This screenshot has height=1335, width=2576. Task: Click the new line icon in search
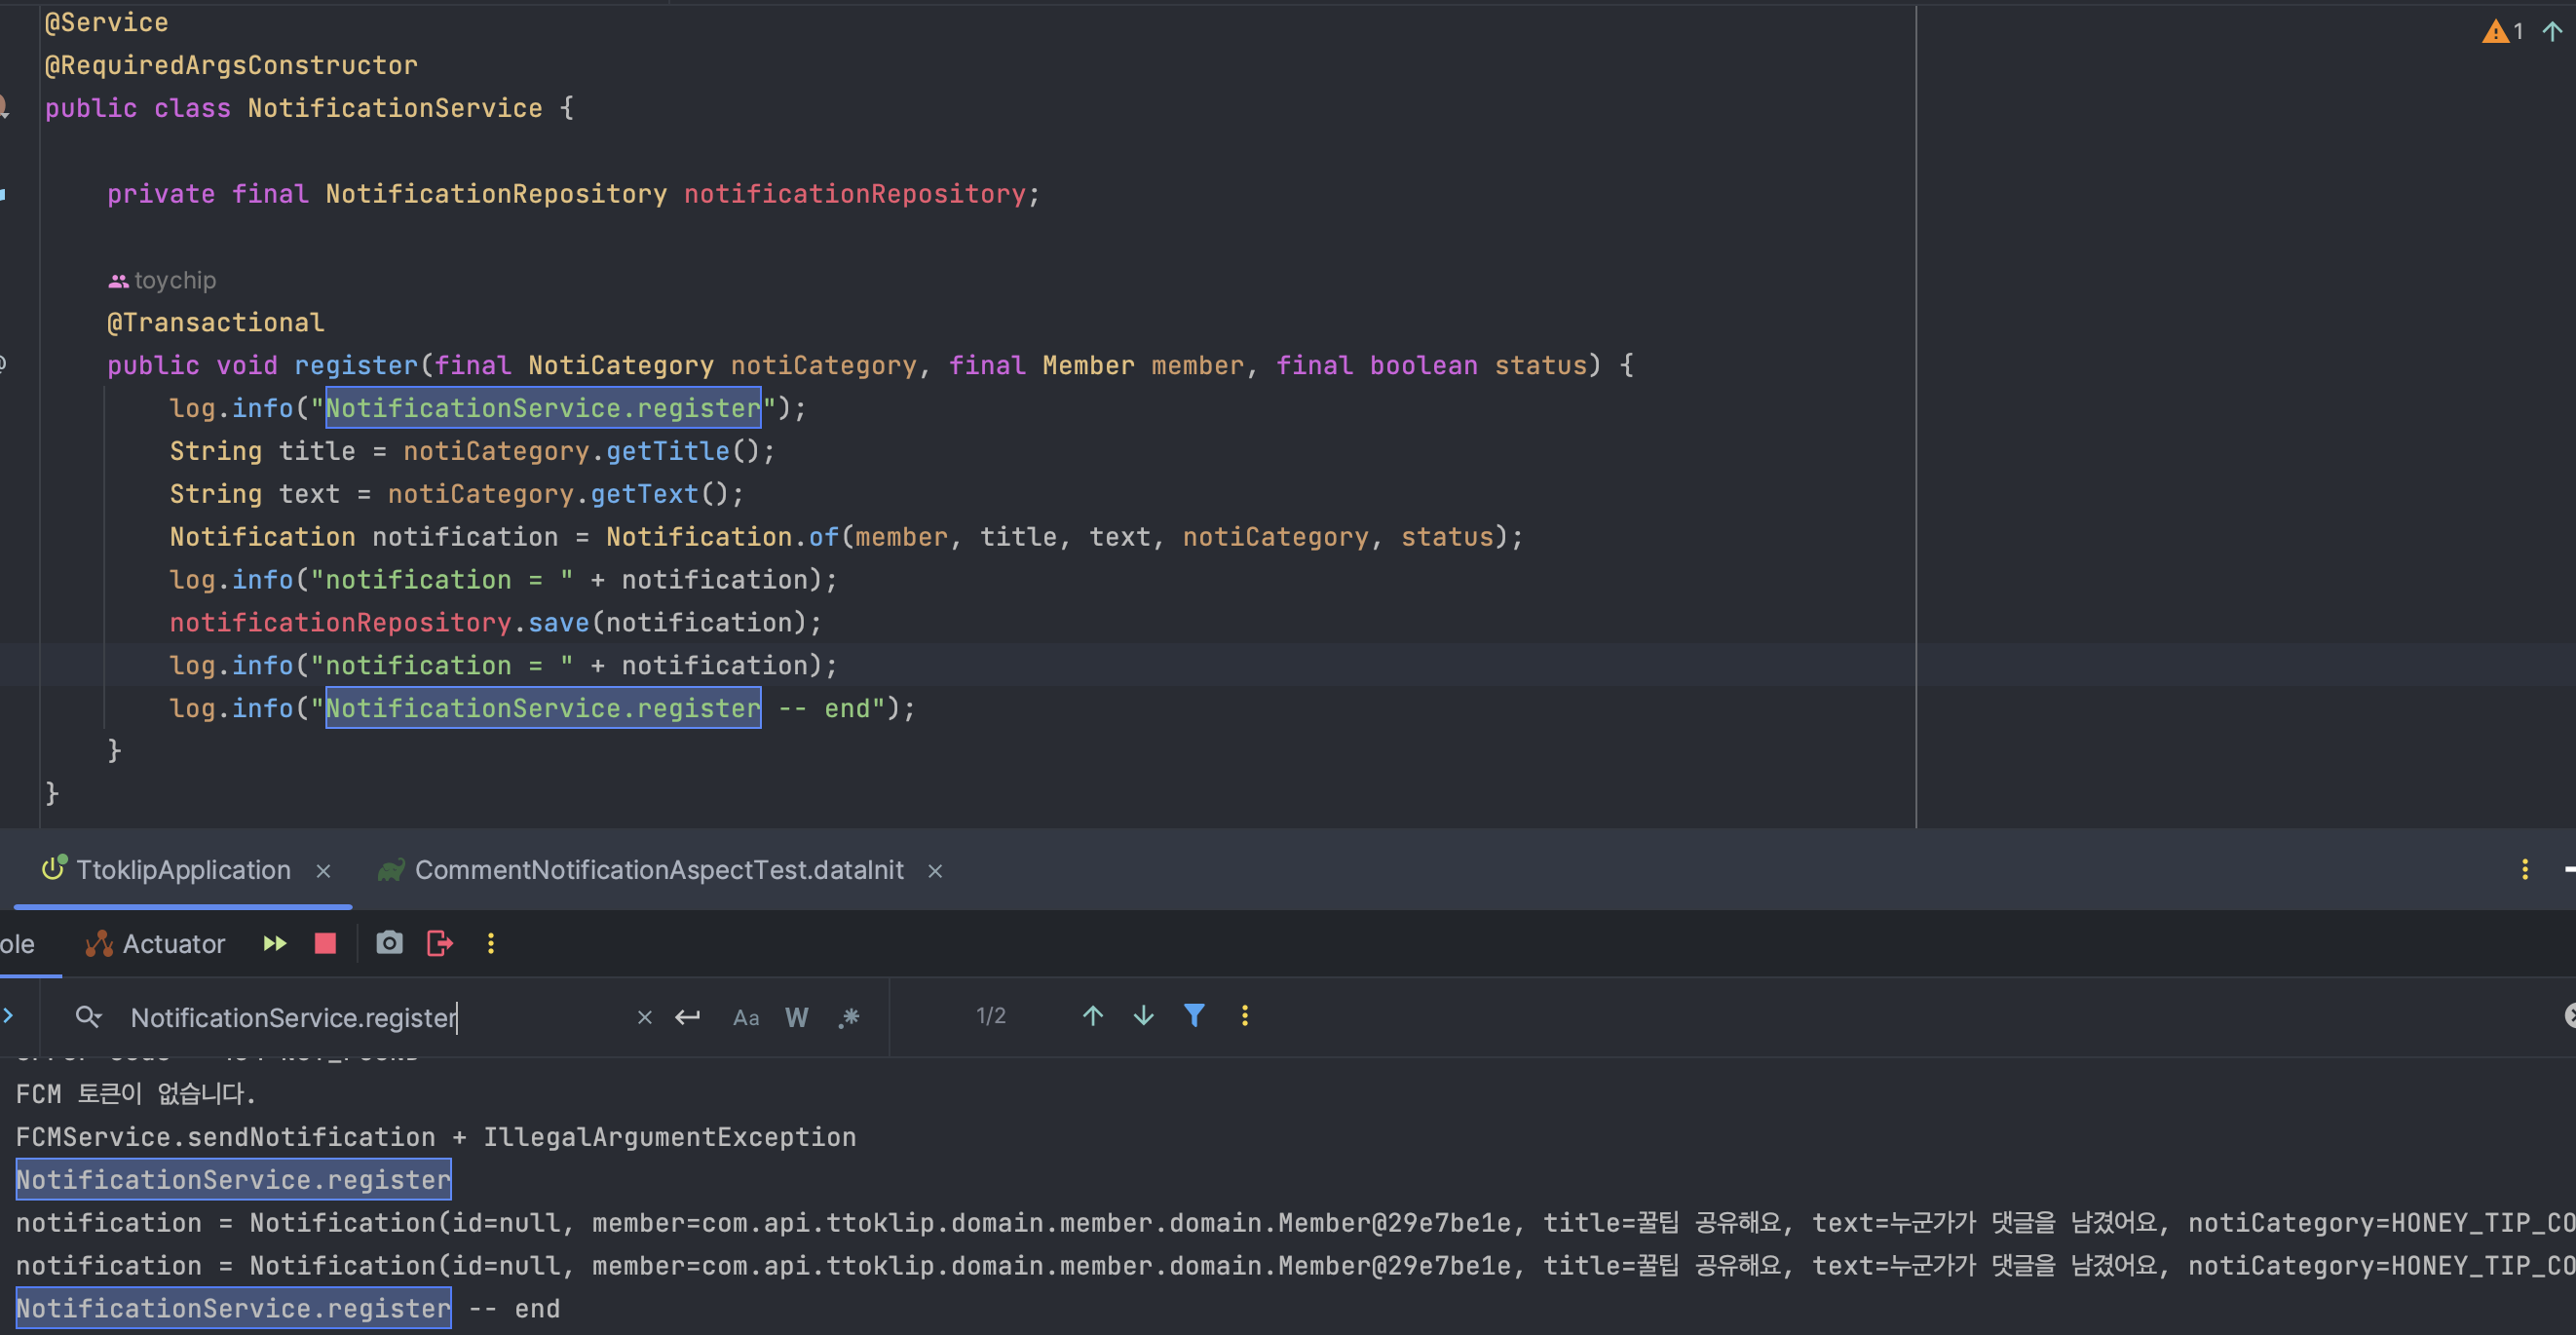coord(687,1017)
